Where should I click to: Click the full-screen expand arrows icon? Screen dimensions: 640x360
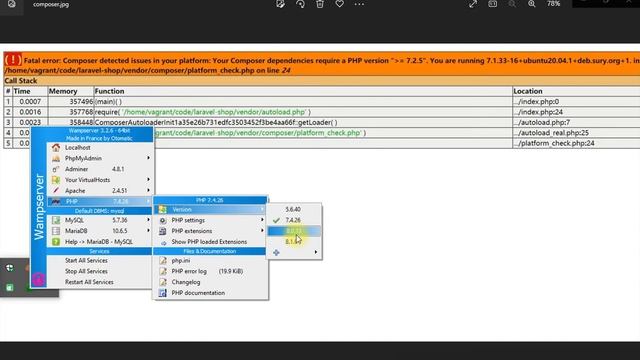[x=473, y=4]
